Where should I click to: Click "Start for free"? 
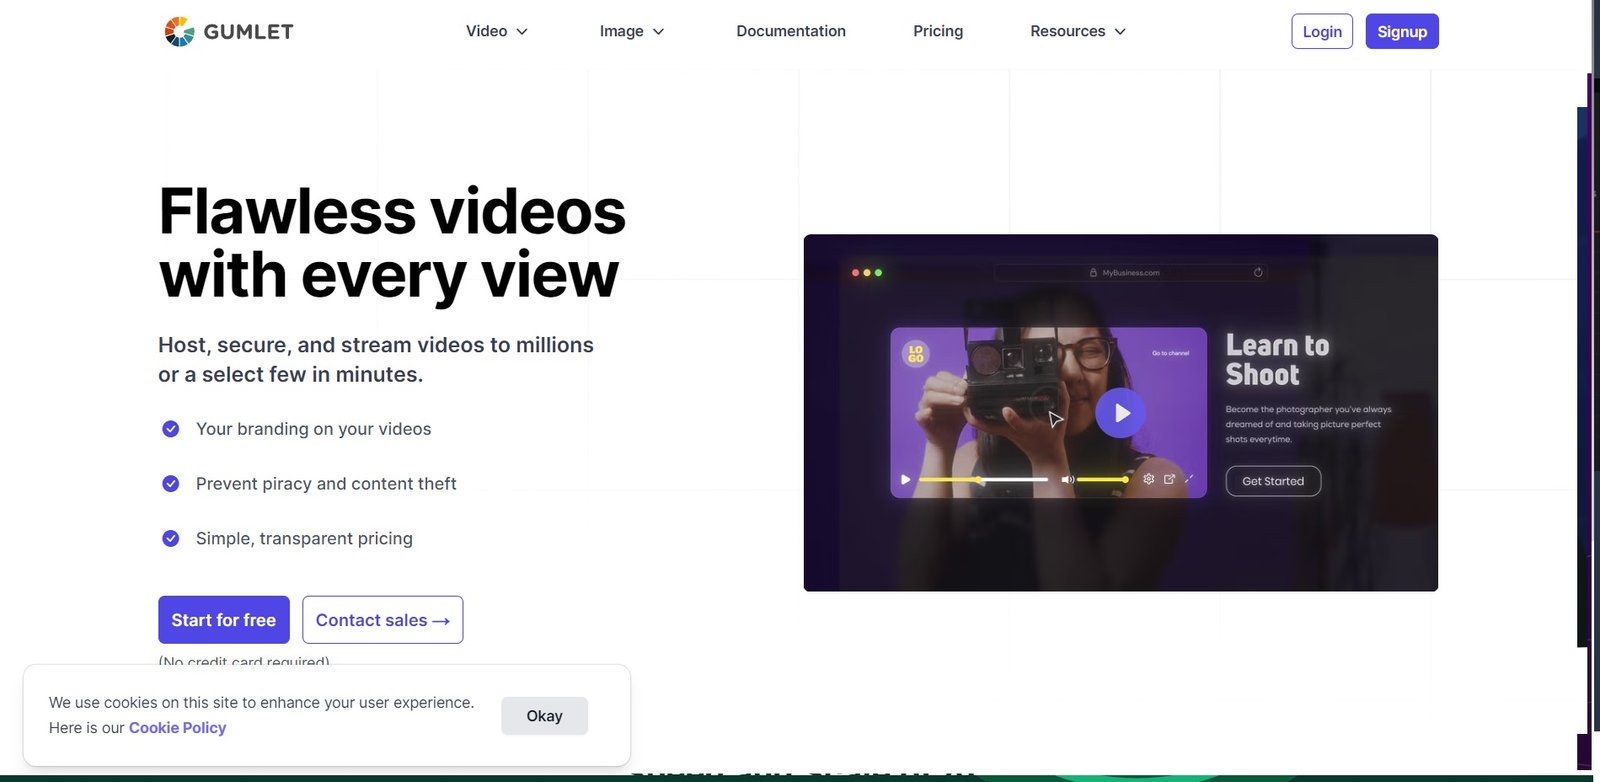tap(224, 620)
